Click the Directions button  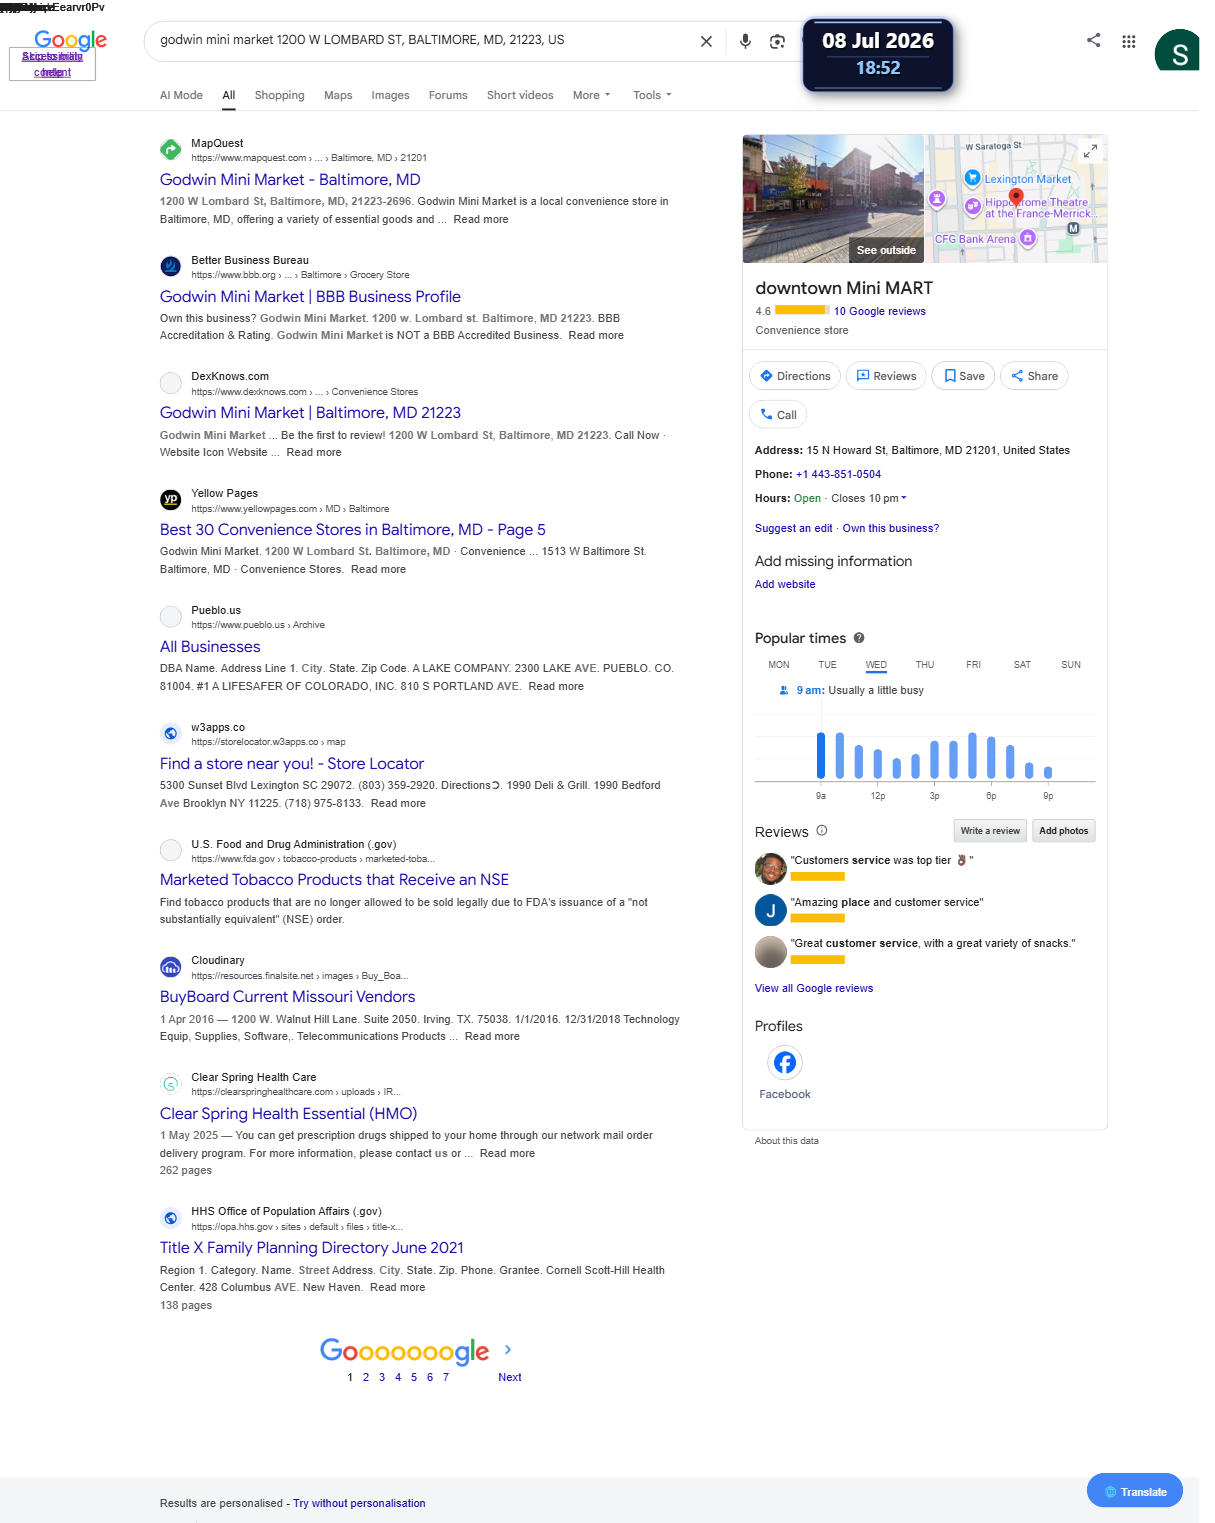[795, 376]
